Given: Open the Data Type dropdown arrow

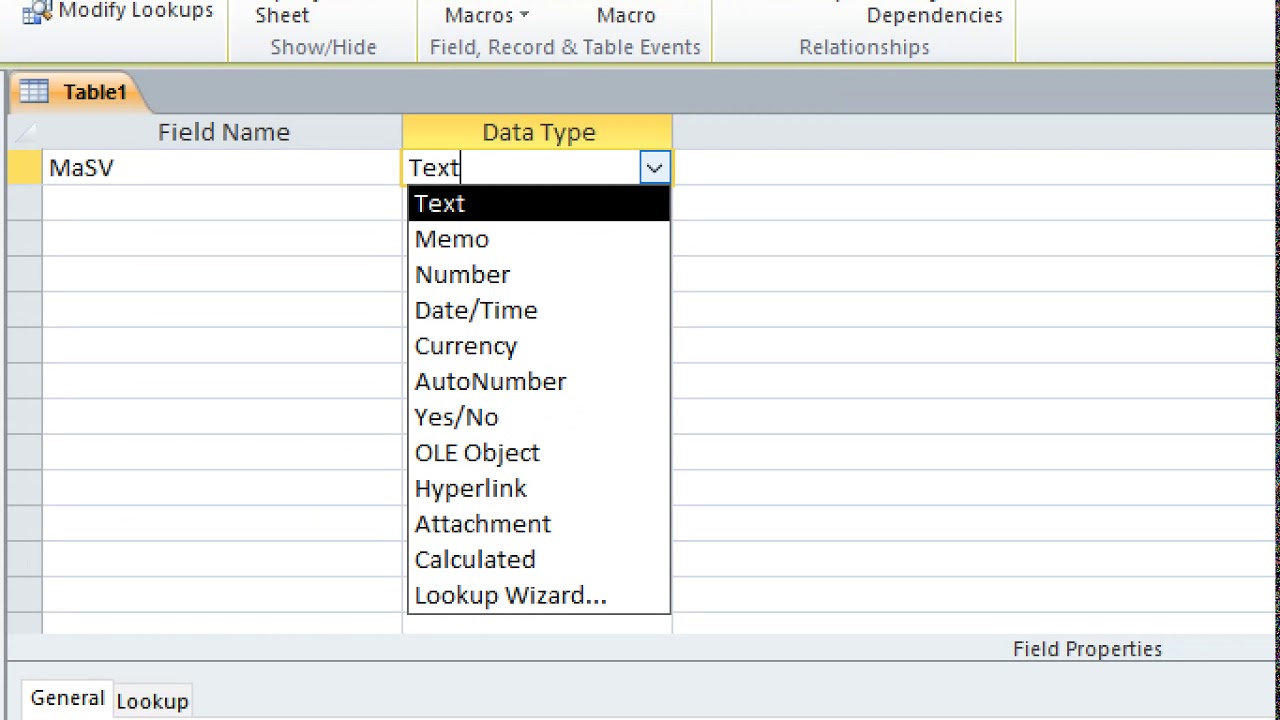Looking at the screenshot, I should tap(654, 168).
